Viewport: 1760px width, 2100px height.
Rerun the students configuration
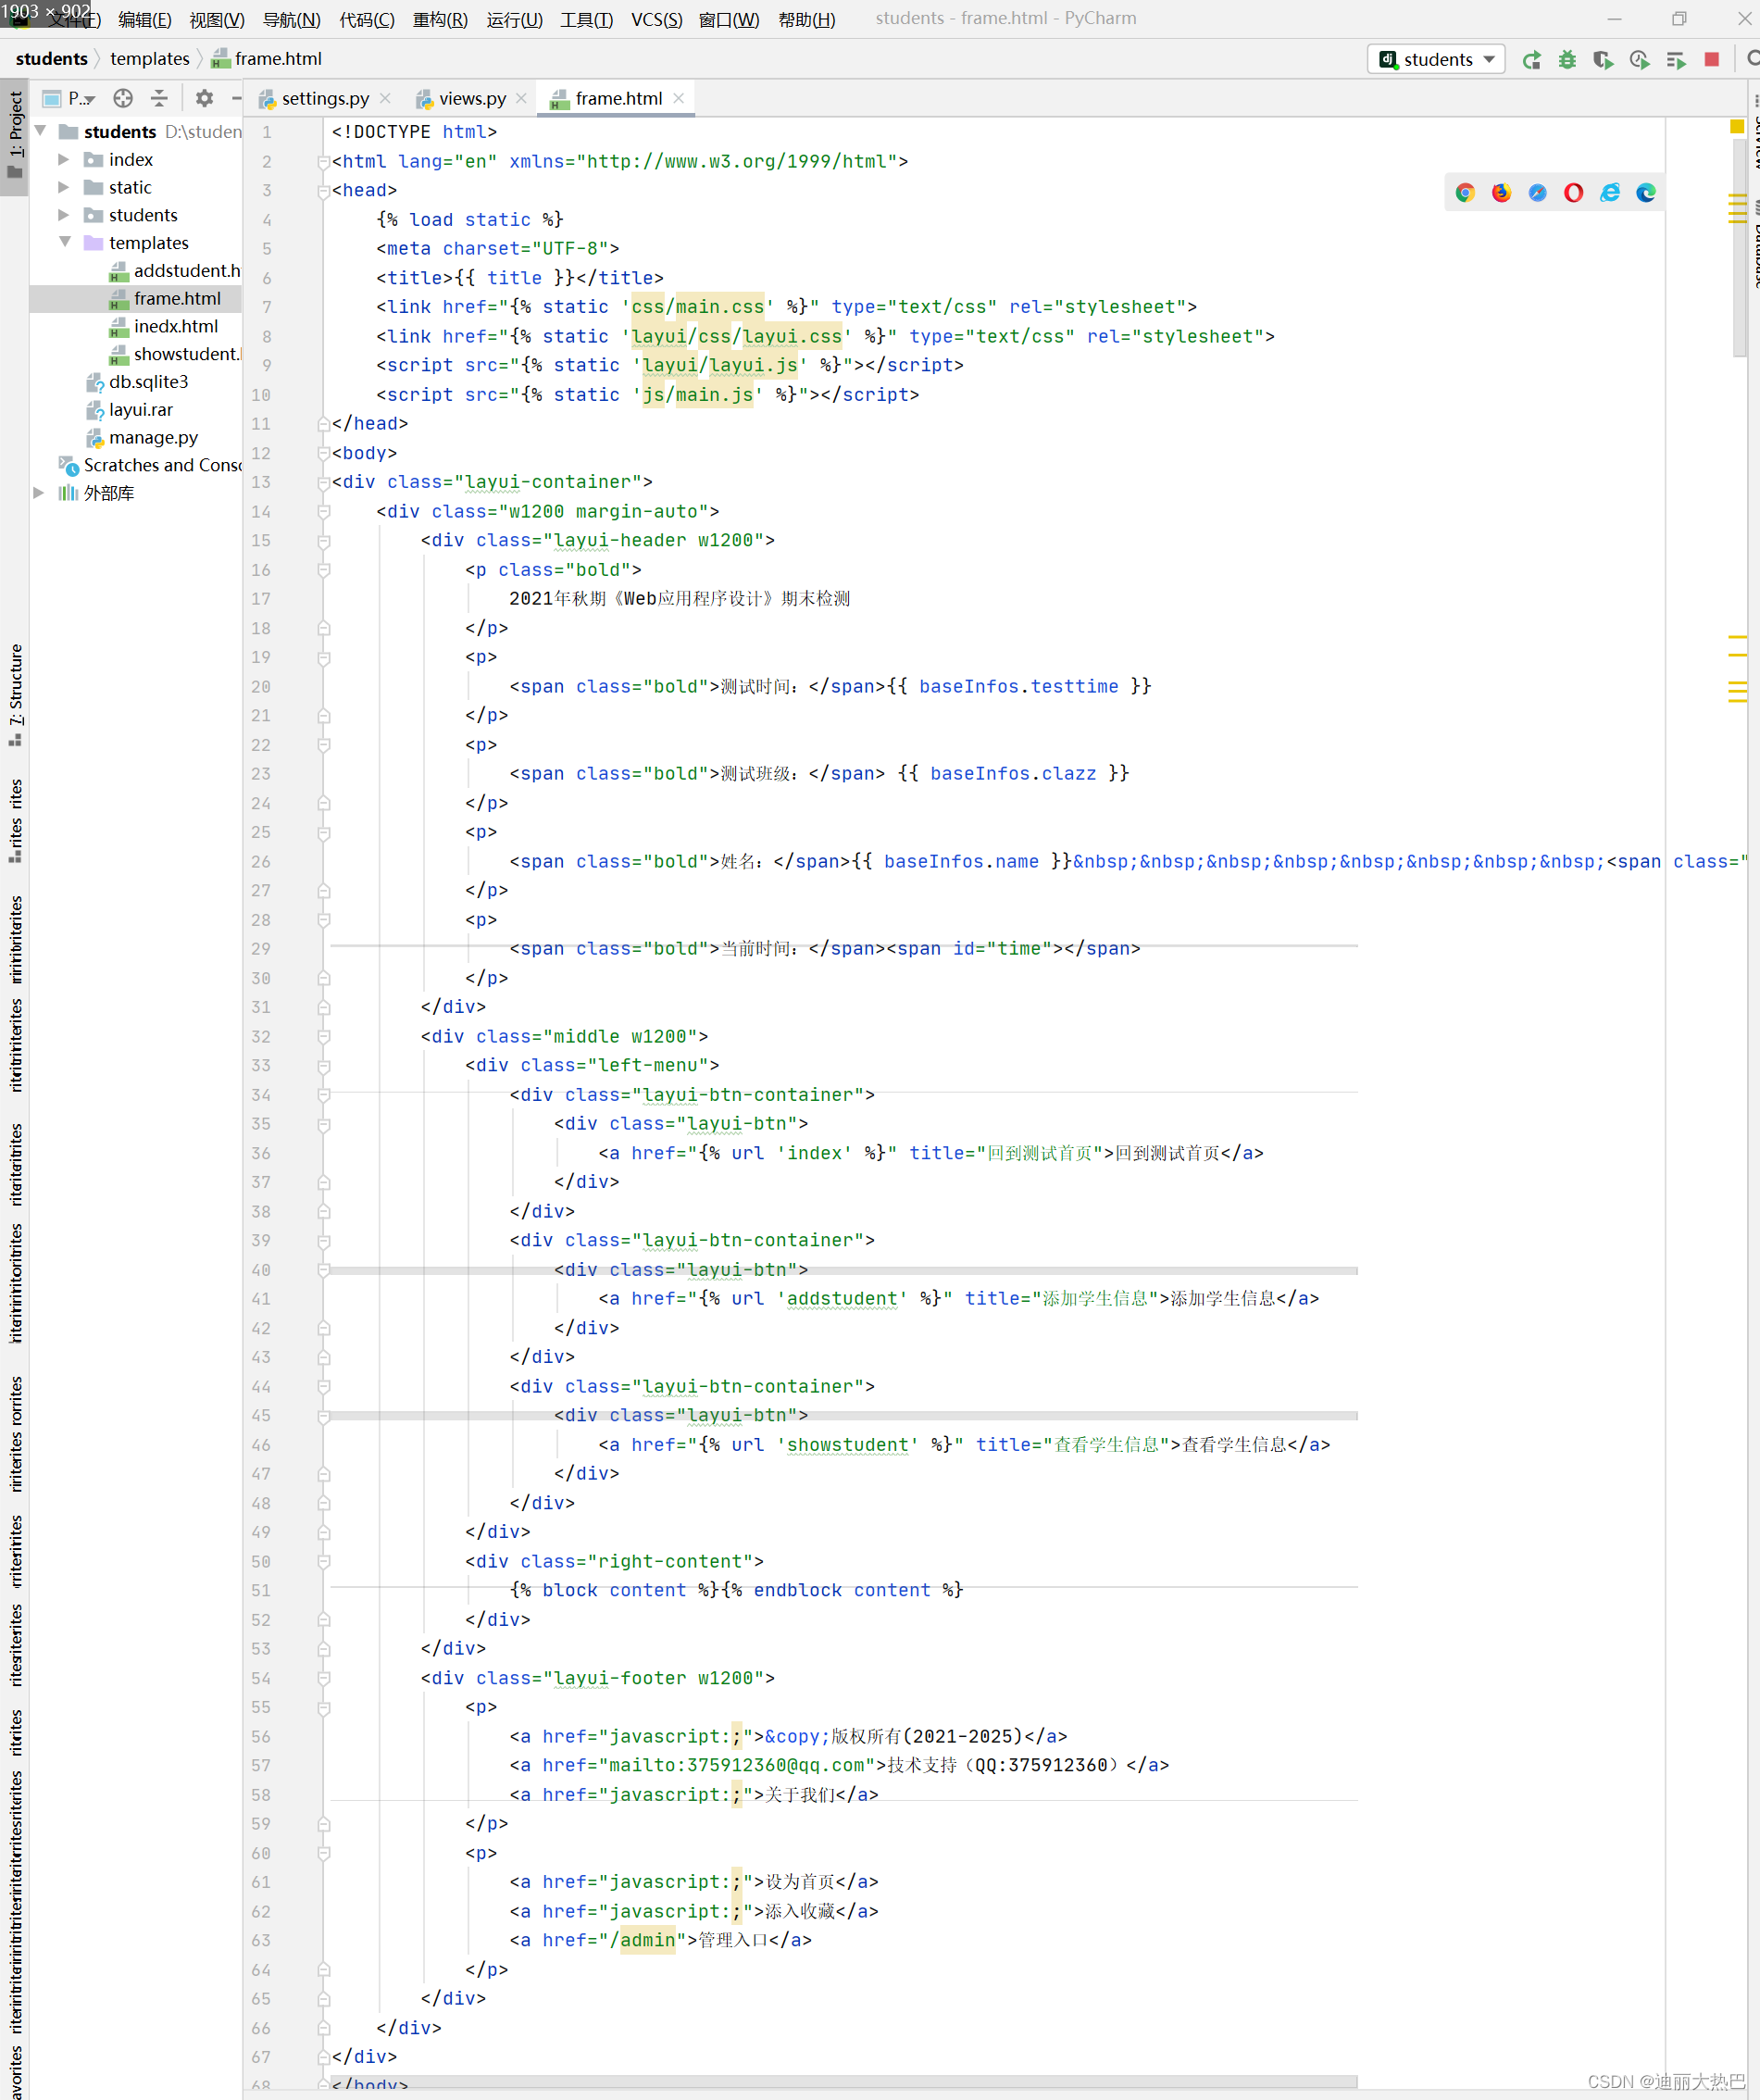1531,60
